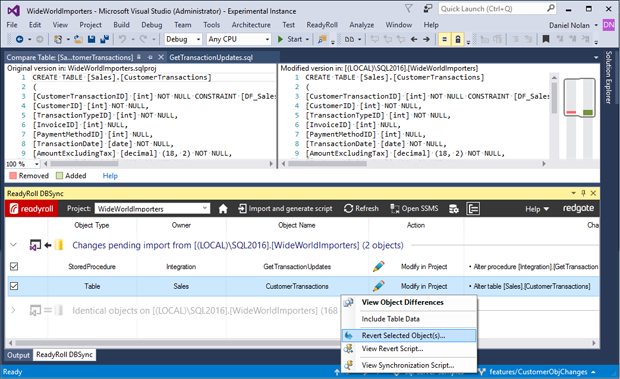Screen dimensions: 620x379
Task: Expand the Identical objects group
Action: (13, 310)
